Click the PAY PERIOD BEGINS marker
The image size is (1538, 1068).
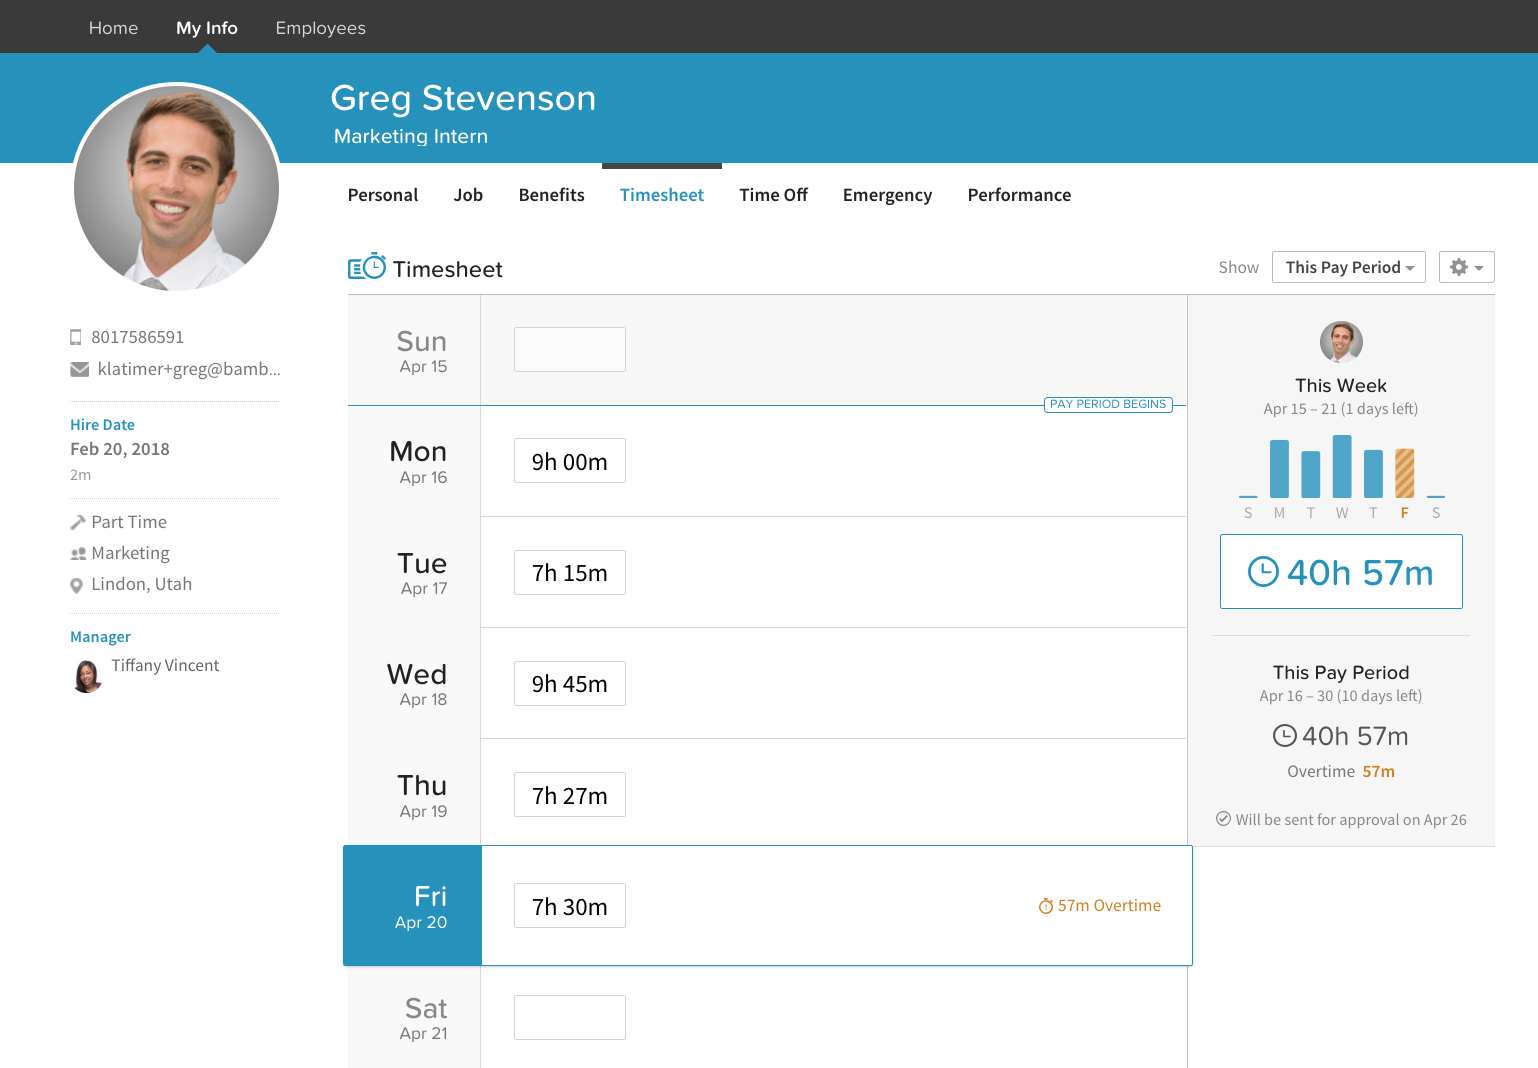tap(1108, 404)
